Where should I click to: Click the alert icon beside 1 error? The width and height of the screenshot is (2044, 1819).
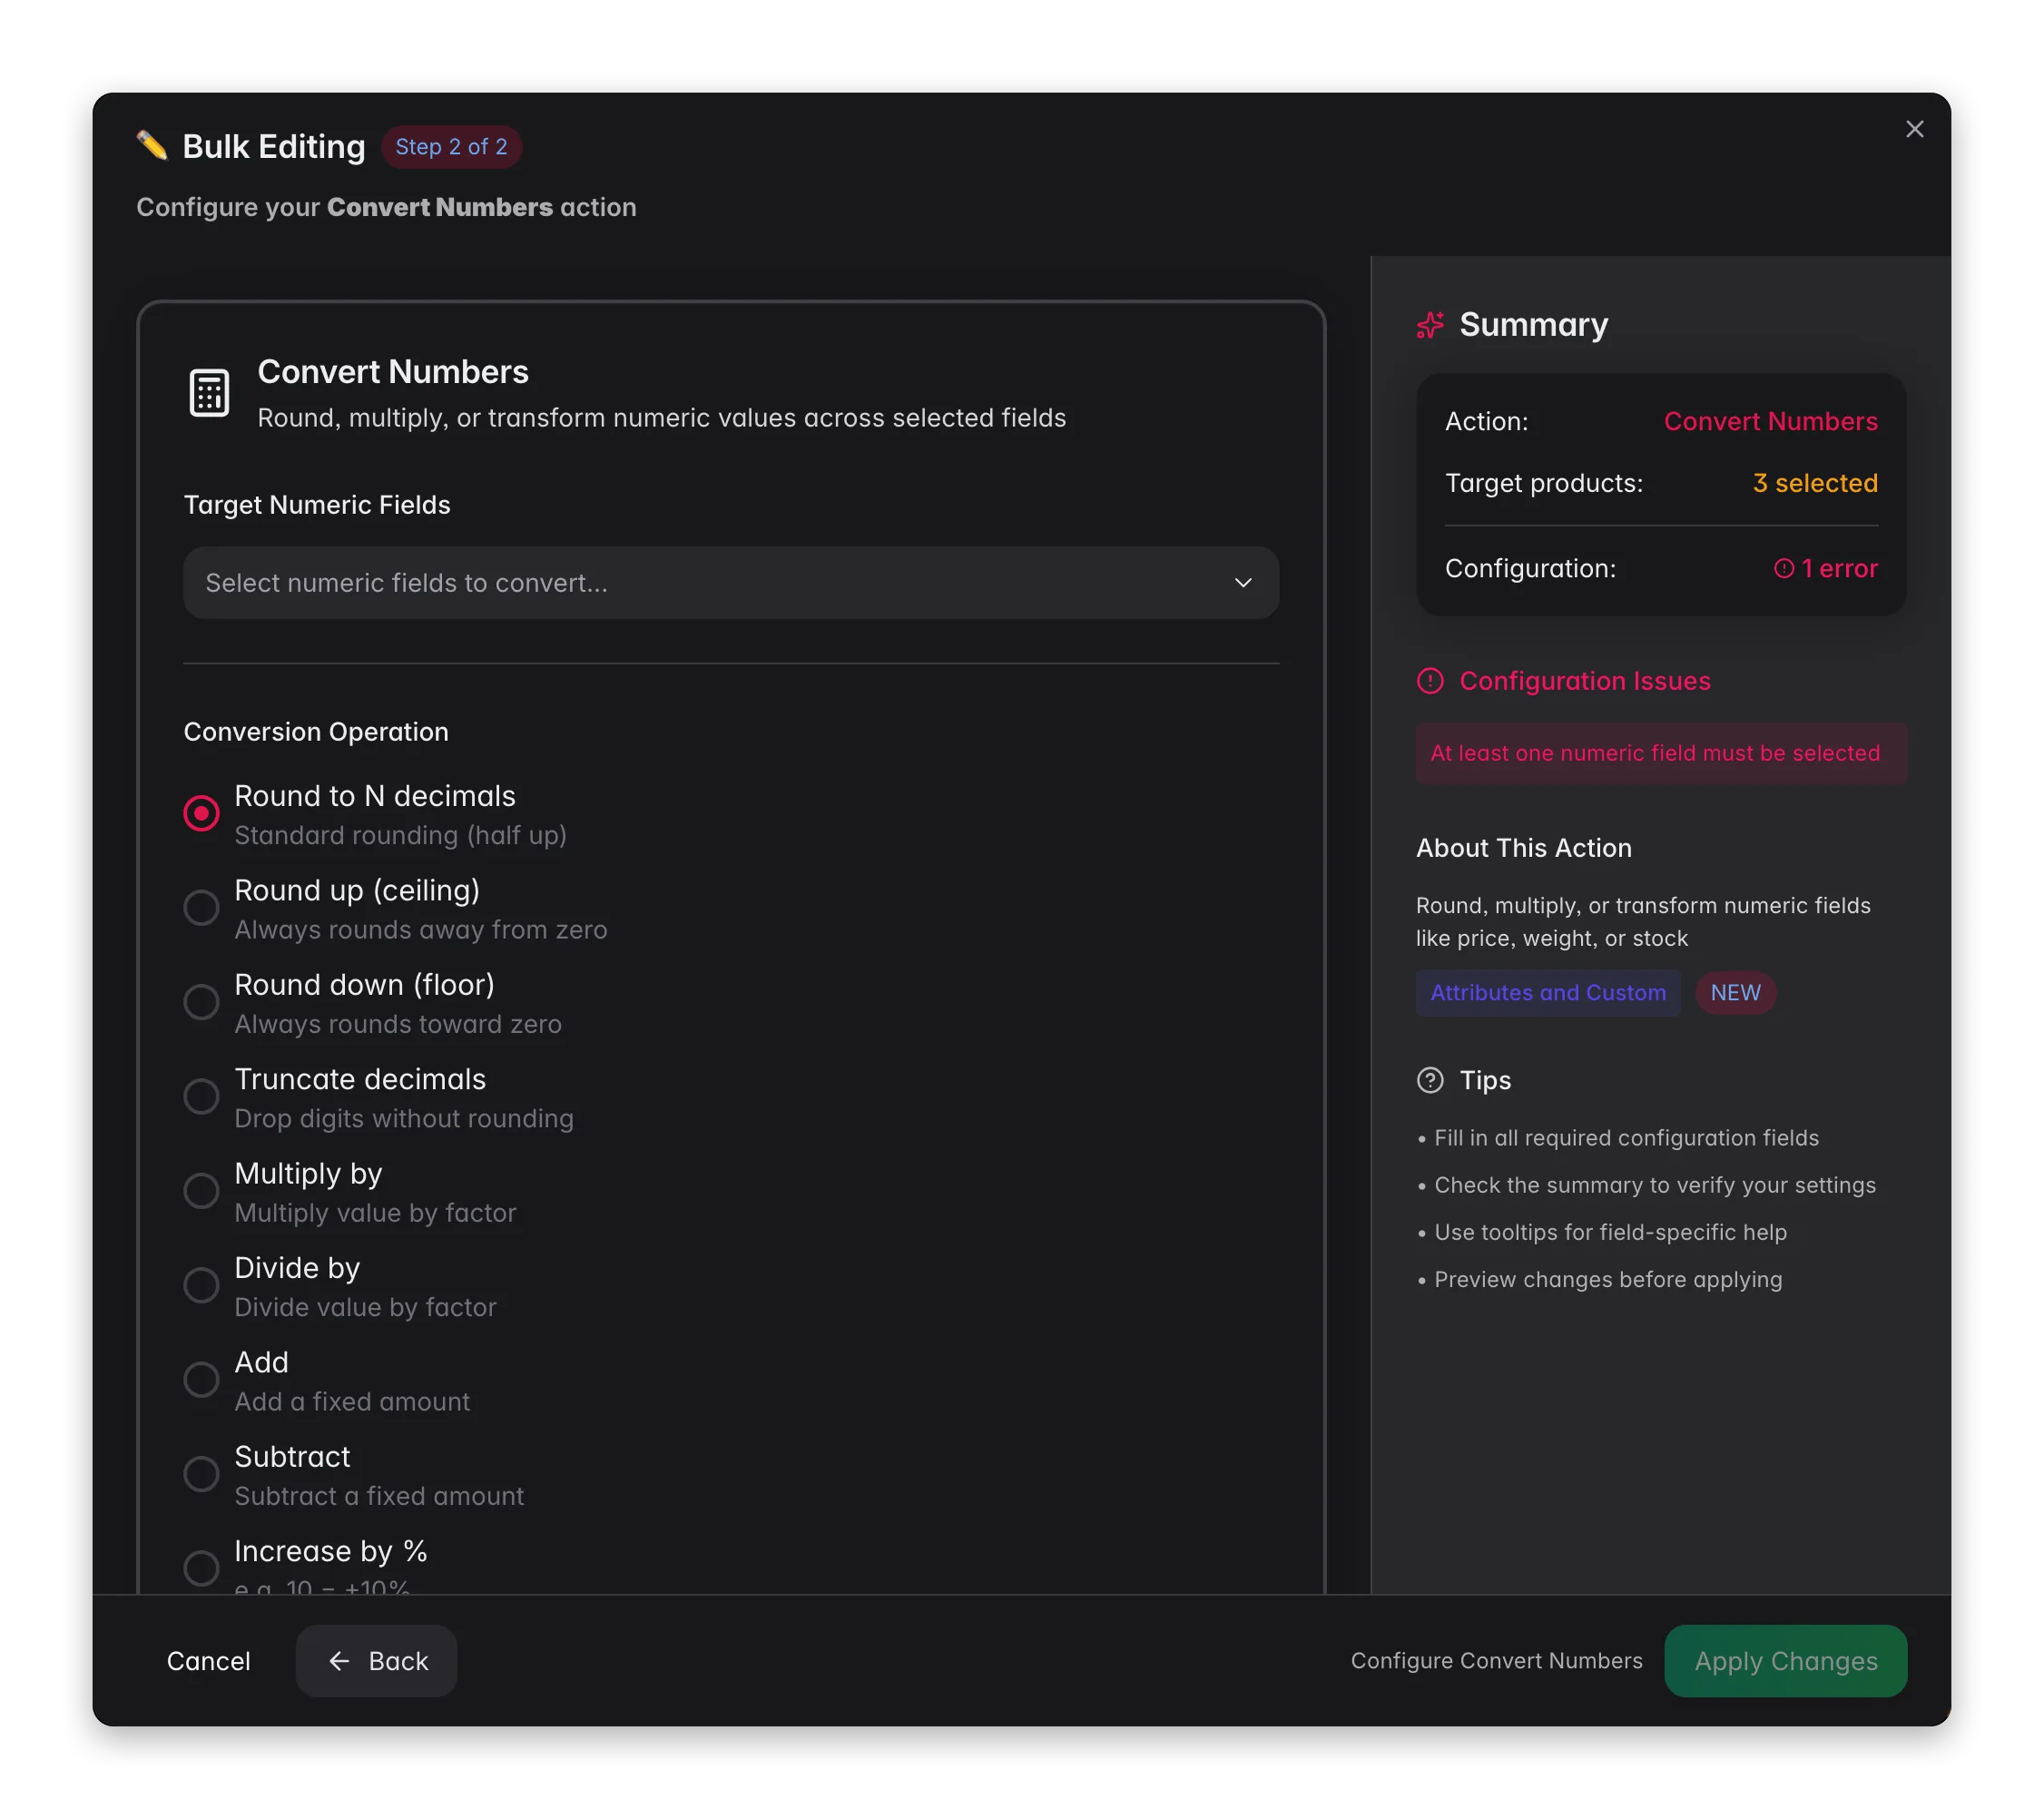click(1783, 568)
